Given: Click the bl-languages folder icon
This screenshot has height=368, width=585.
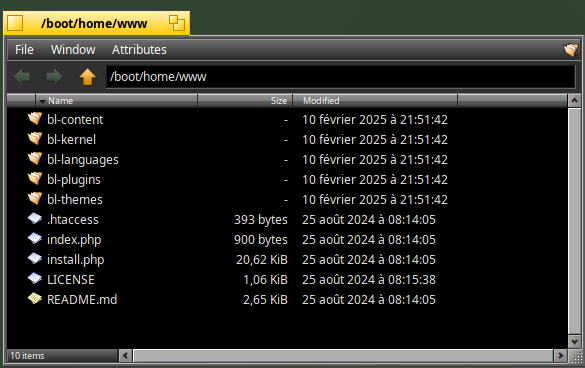Looking at the screenshot, I should click(35, 159).
